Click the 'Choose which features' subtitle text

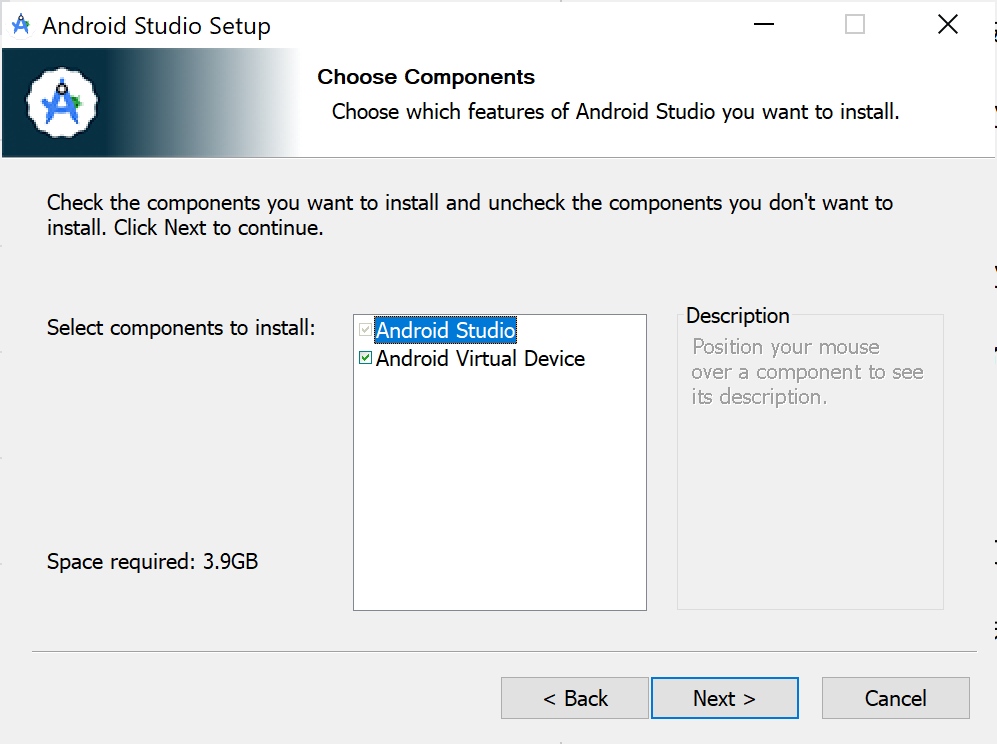[615, 112]
